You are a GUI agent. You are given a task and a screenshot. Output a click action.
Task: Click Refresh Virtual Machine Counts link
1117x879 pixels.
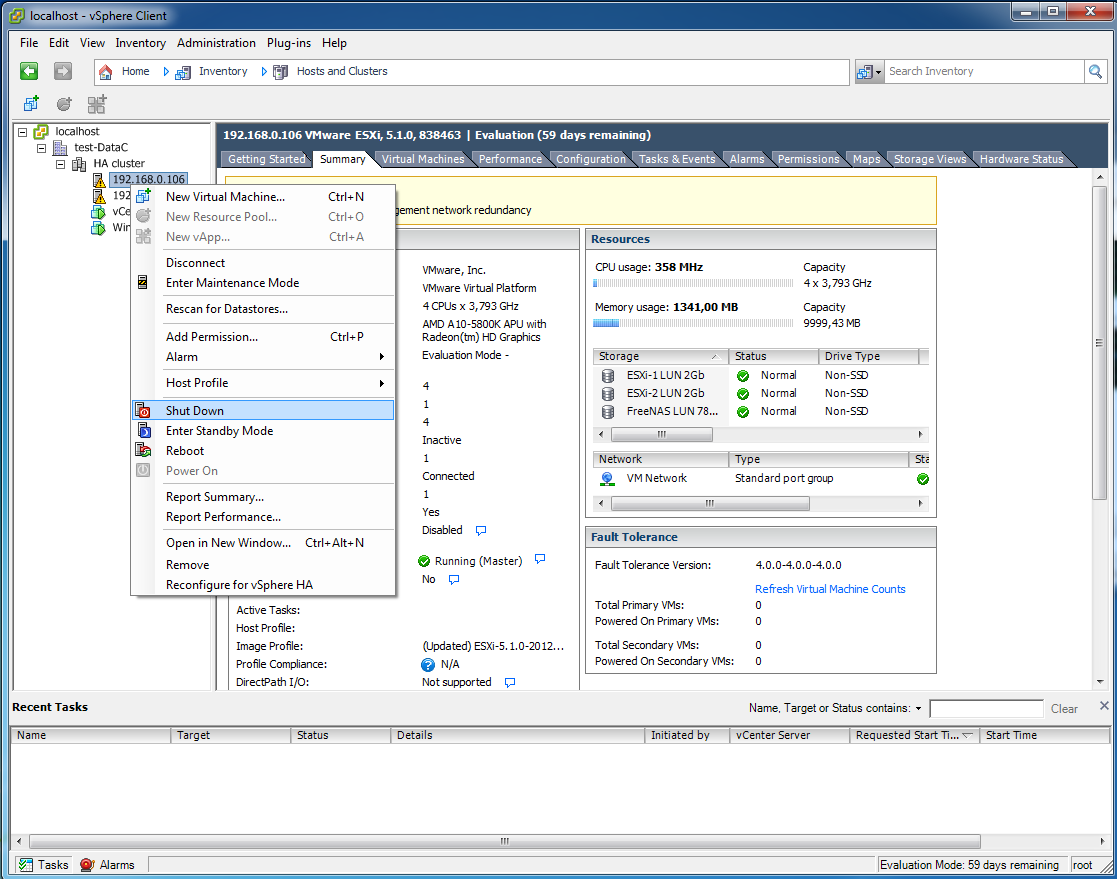[830, 589]
